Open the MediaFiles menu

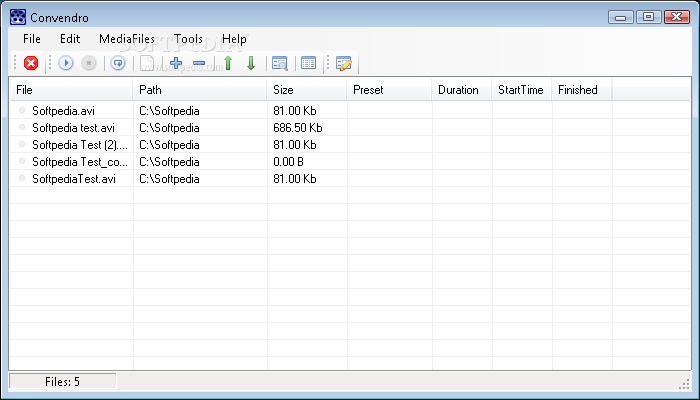click(127, 39)
